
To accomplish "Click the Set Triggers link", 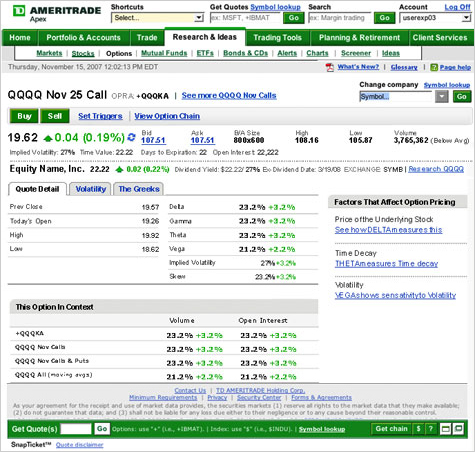I will point(100,116).
